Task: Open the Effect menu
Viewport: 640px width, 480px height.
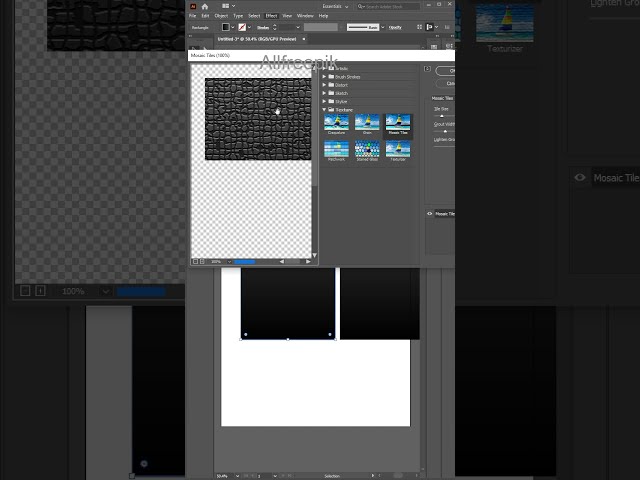Action: tap(271, 16)
